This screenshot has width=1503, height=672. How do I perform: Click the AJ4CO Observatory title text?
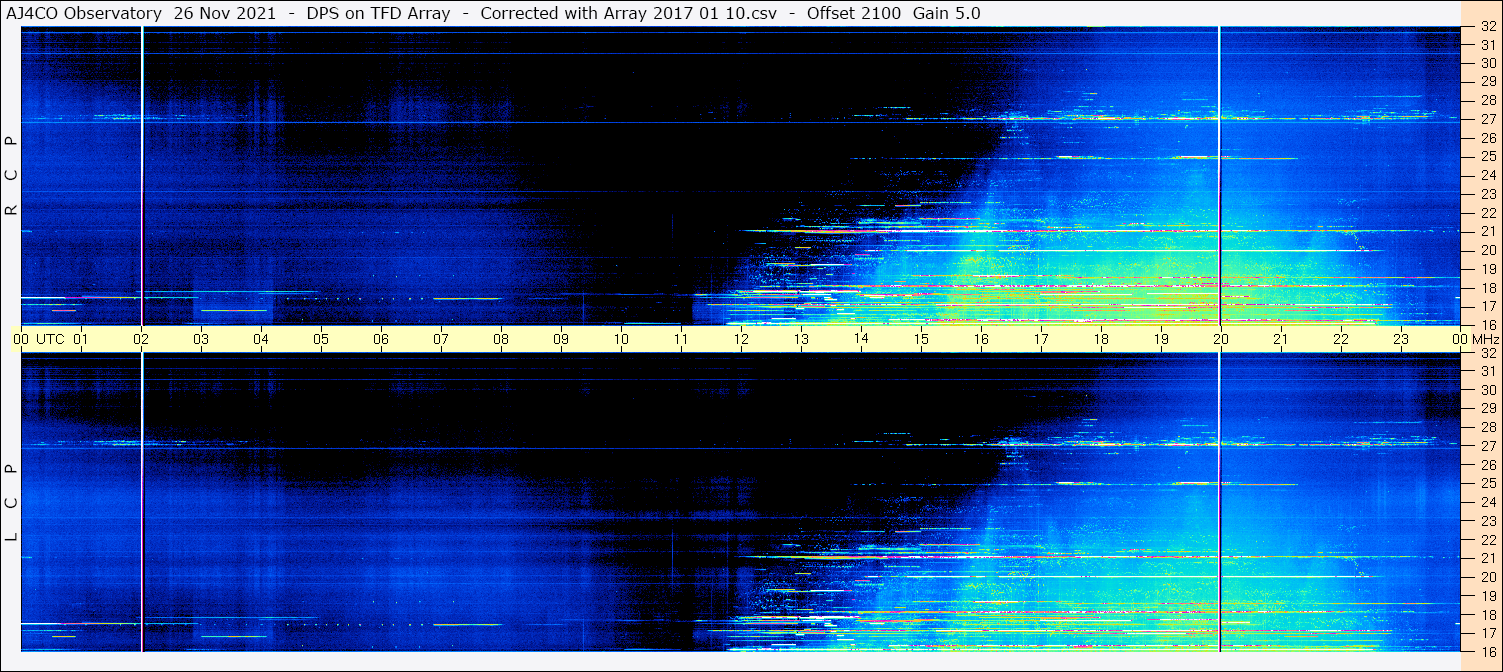coord(82,13)
